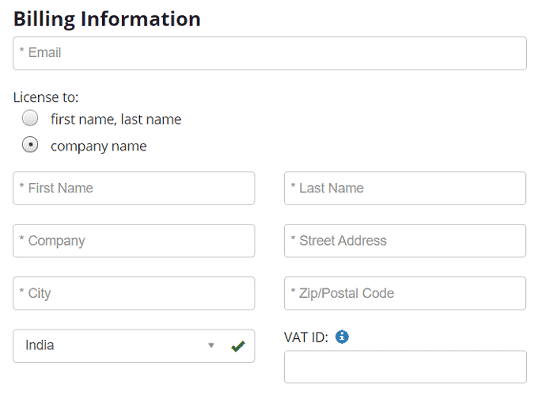Click the empty VAT ID text box
The image size is (546, 400).
405,367
